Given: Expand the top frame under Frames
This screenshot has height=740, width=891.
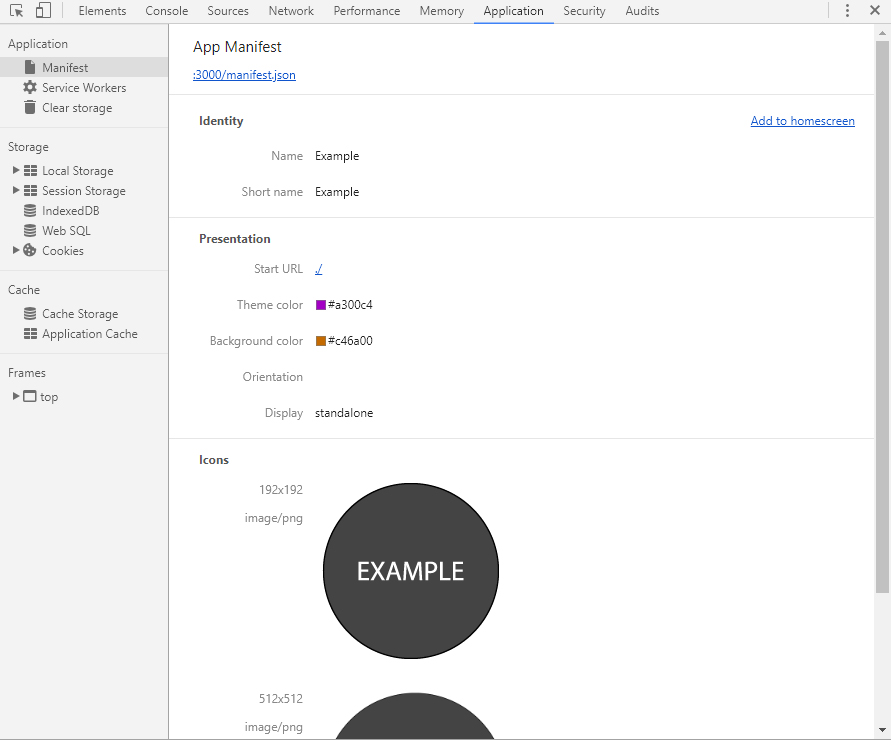Looking at the screenshot, I should click(x=16, y=396).
